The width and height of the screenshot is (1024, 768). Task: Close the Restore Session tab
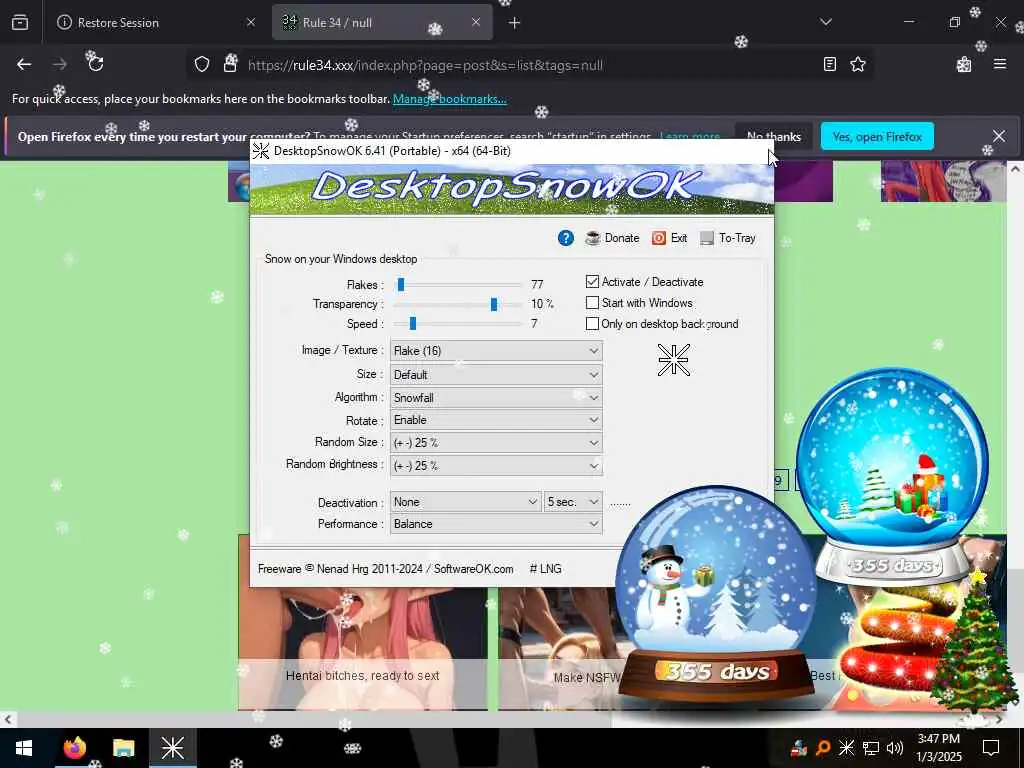250,22
